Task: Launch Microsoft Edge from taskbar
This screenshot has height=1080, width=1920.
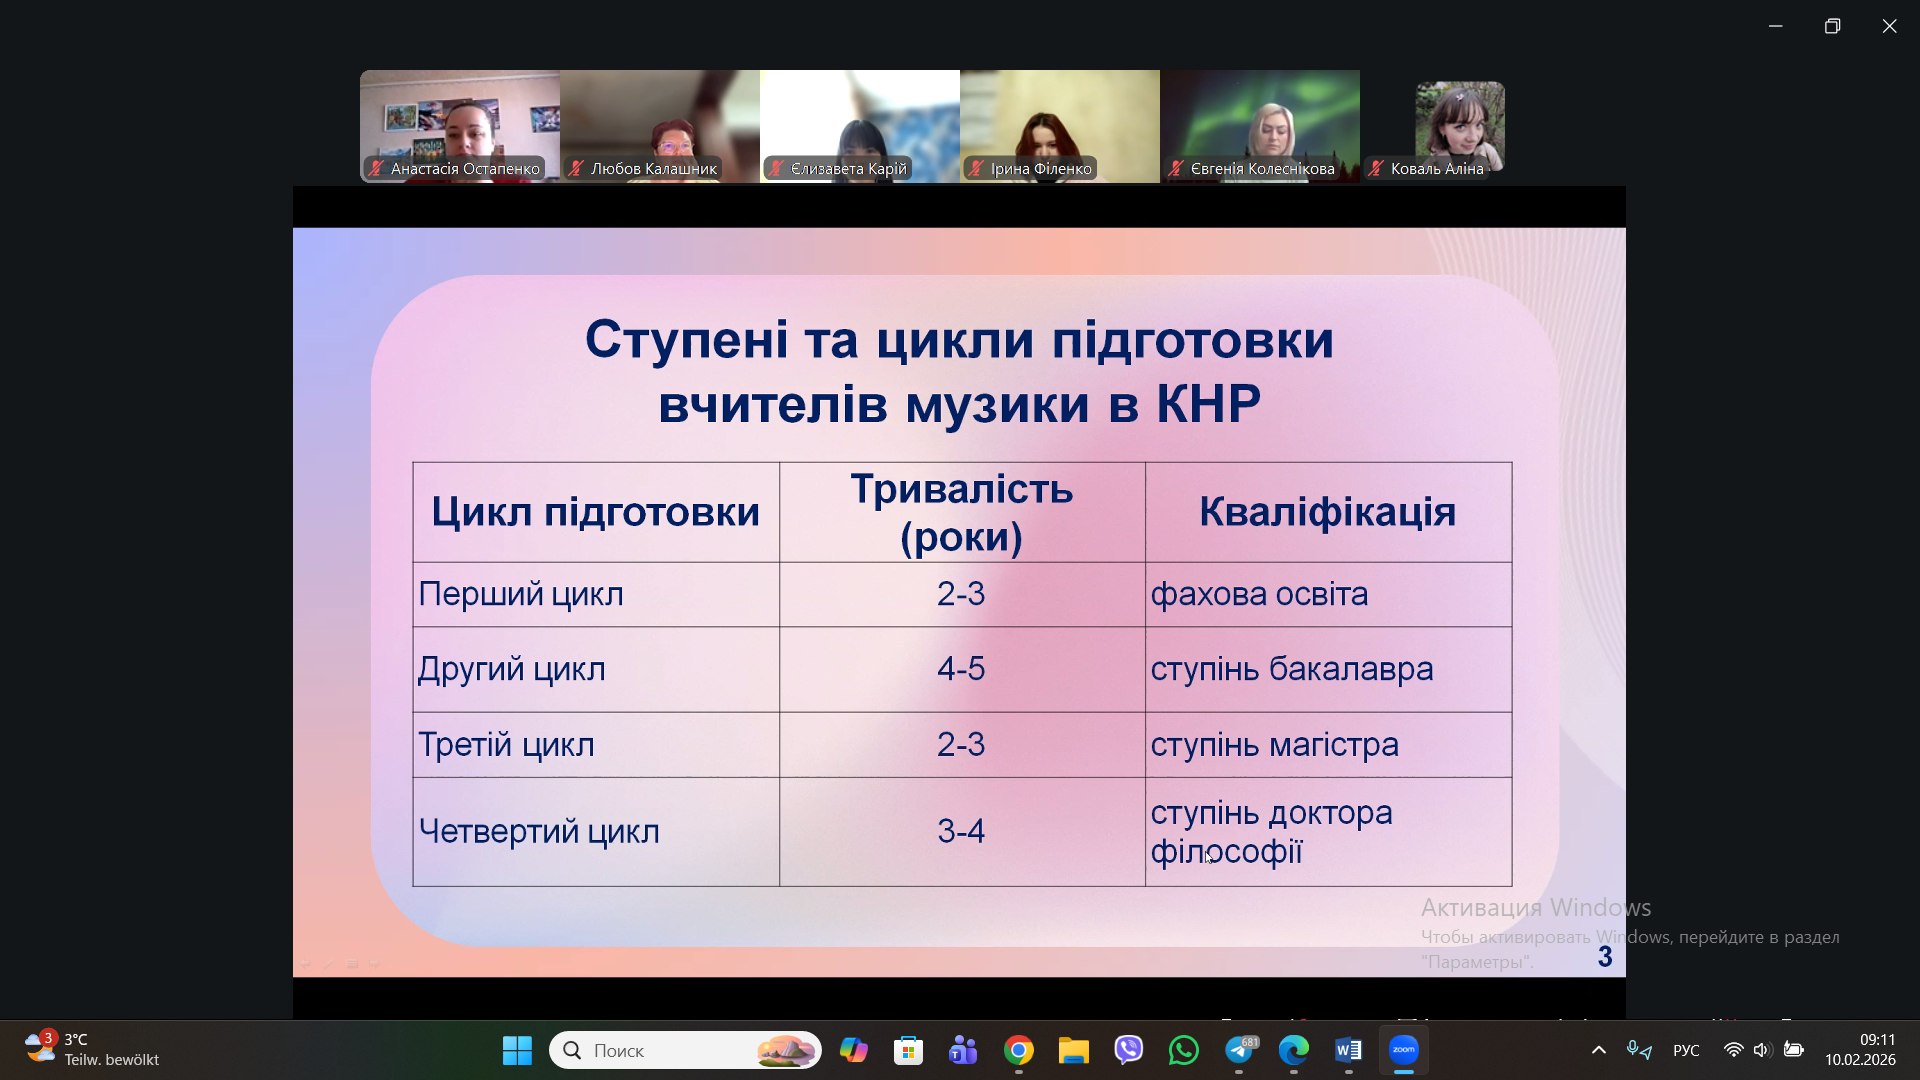Action: [x=1294, y=1050]
